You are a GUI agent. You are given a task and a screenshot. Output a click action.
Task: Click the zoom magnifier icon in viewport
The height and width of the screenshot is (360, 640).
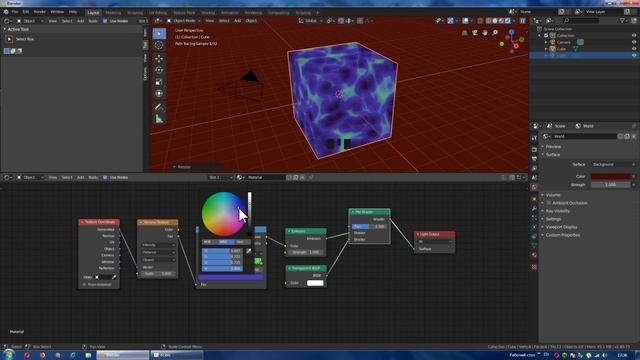(495, 33)
